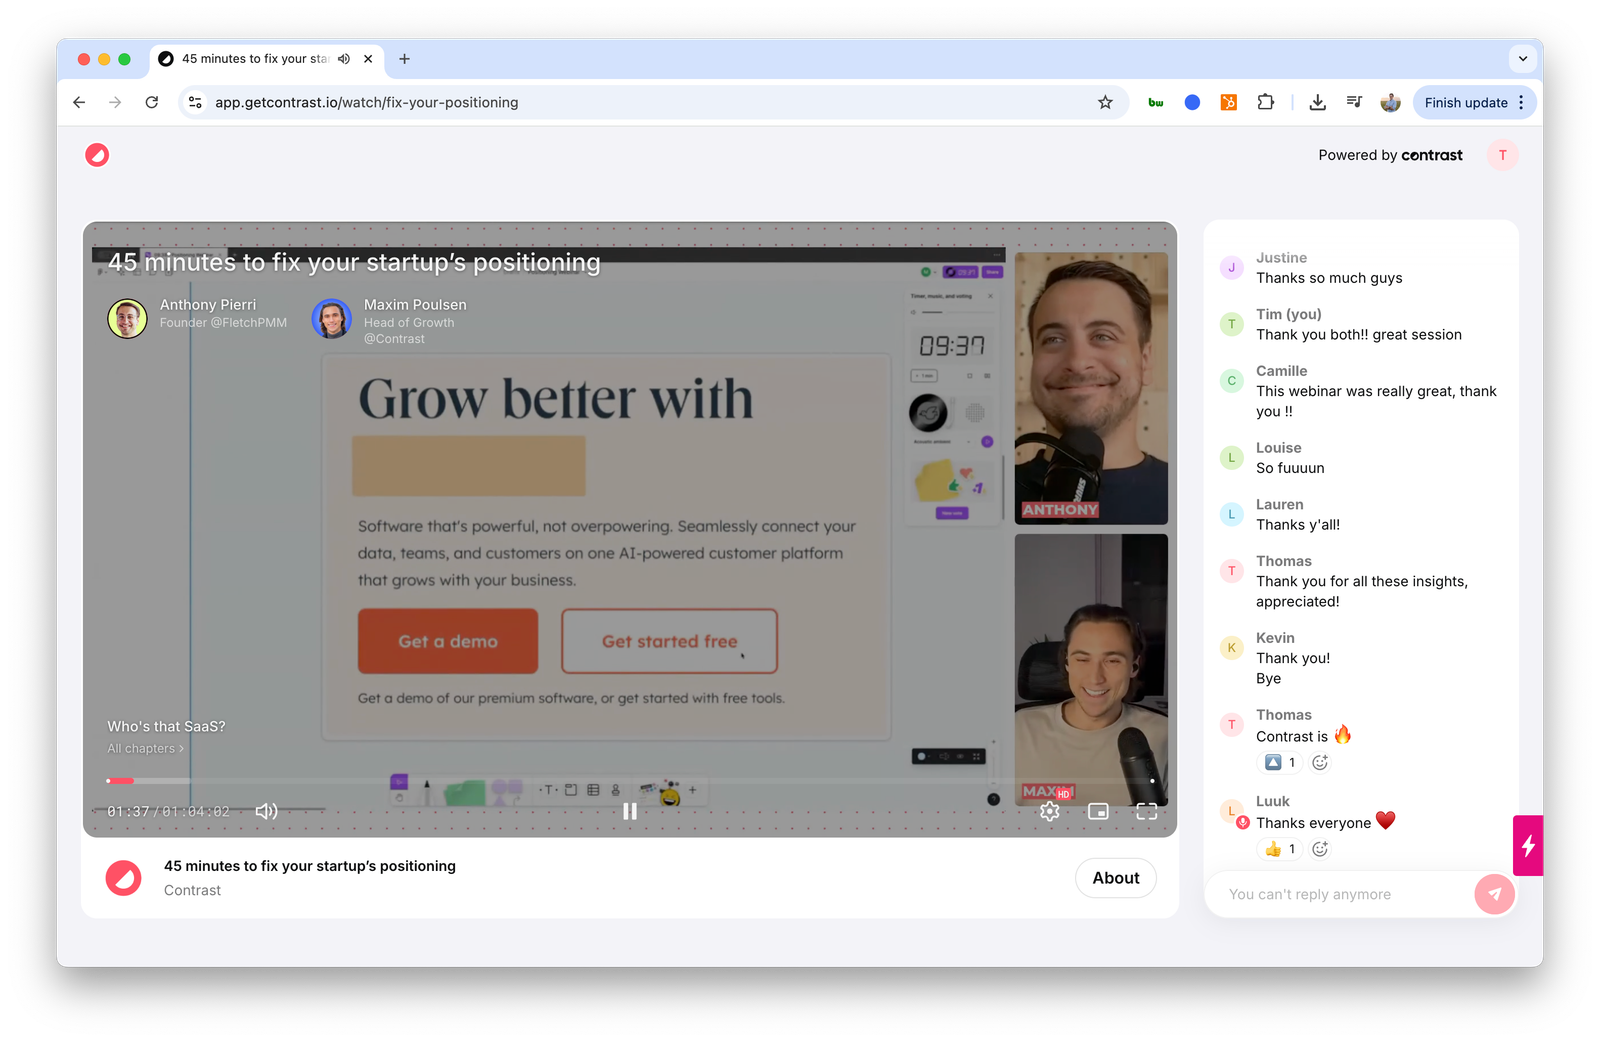This screenshot has width=1600, height=1042.
Task: Click the About button
Action: pyautogui.click(x=1115, y=877)
